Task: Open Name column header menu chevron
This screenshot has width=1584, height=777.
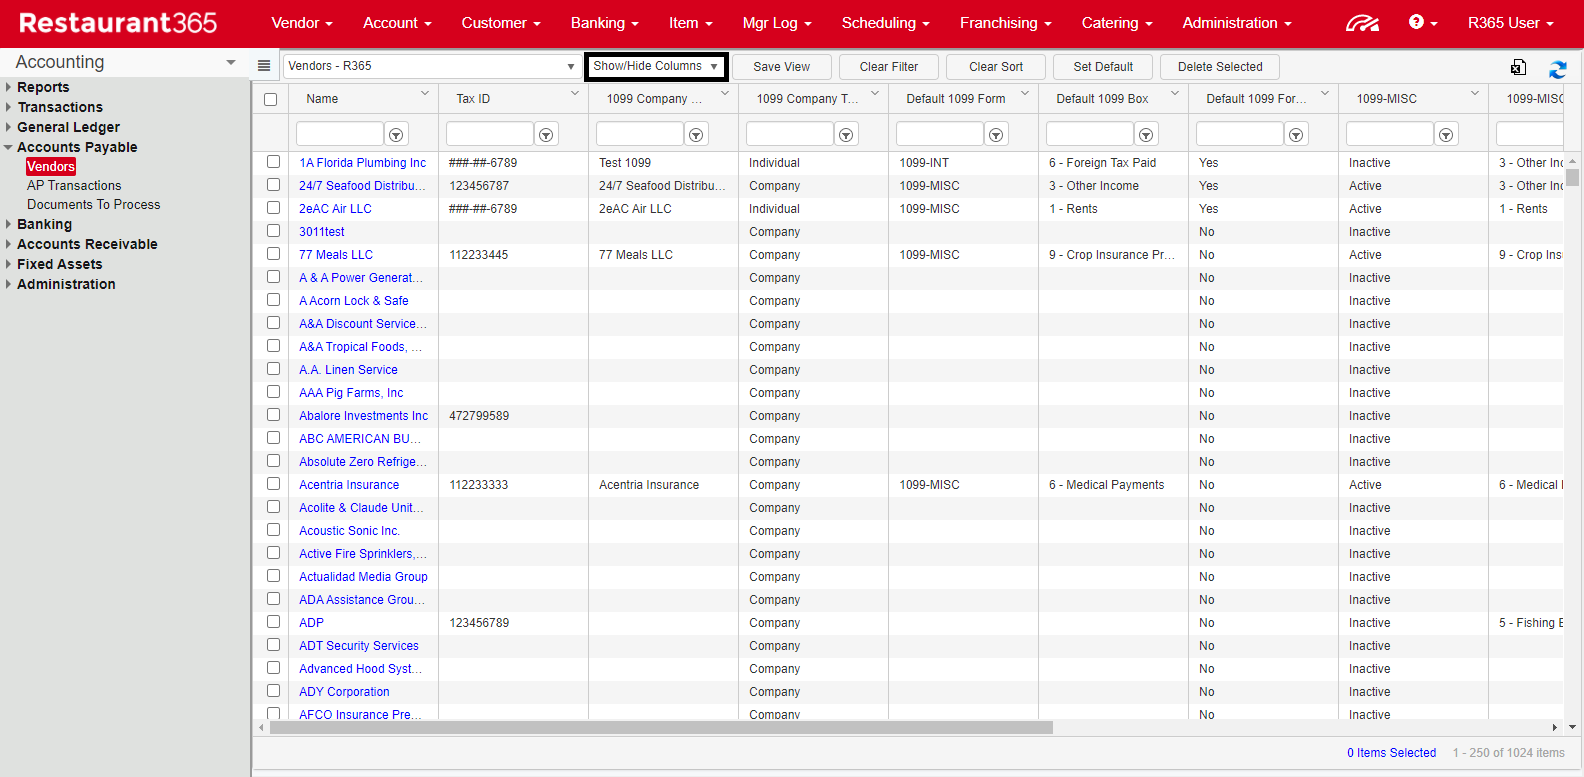Action: click(425, 94)
